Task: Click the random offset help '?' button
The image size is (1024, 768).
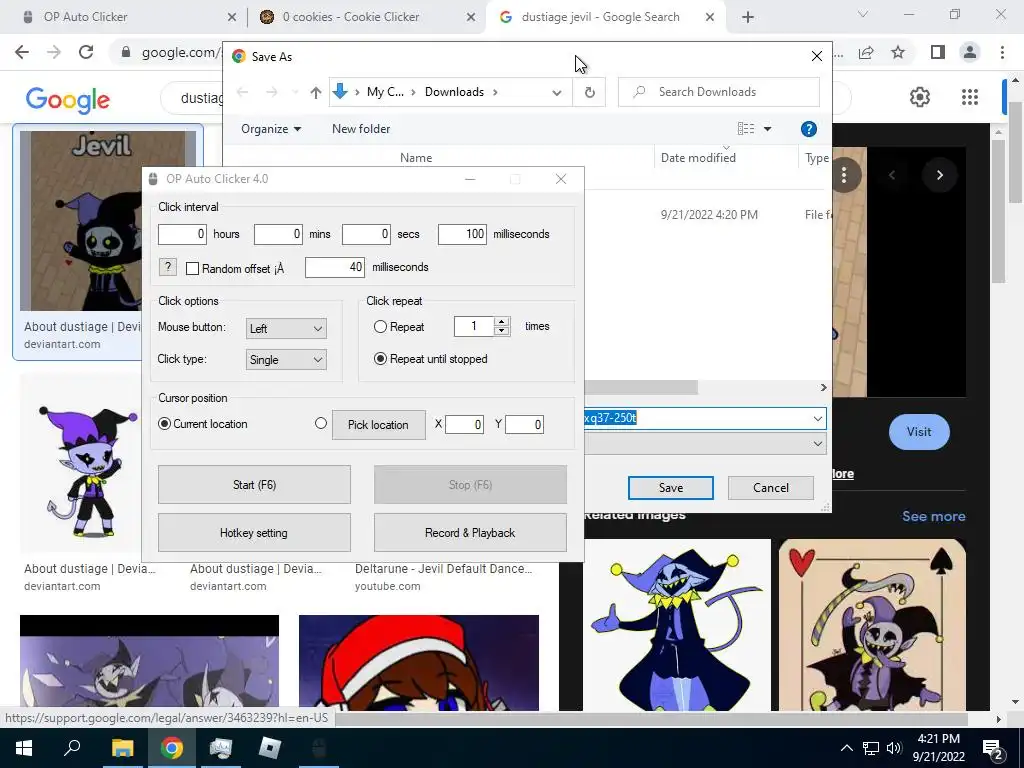Action: tap(168, 266)
